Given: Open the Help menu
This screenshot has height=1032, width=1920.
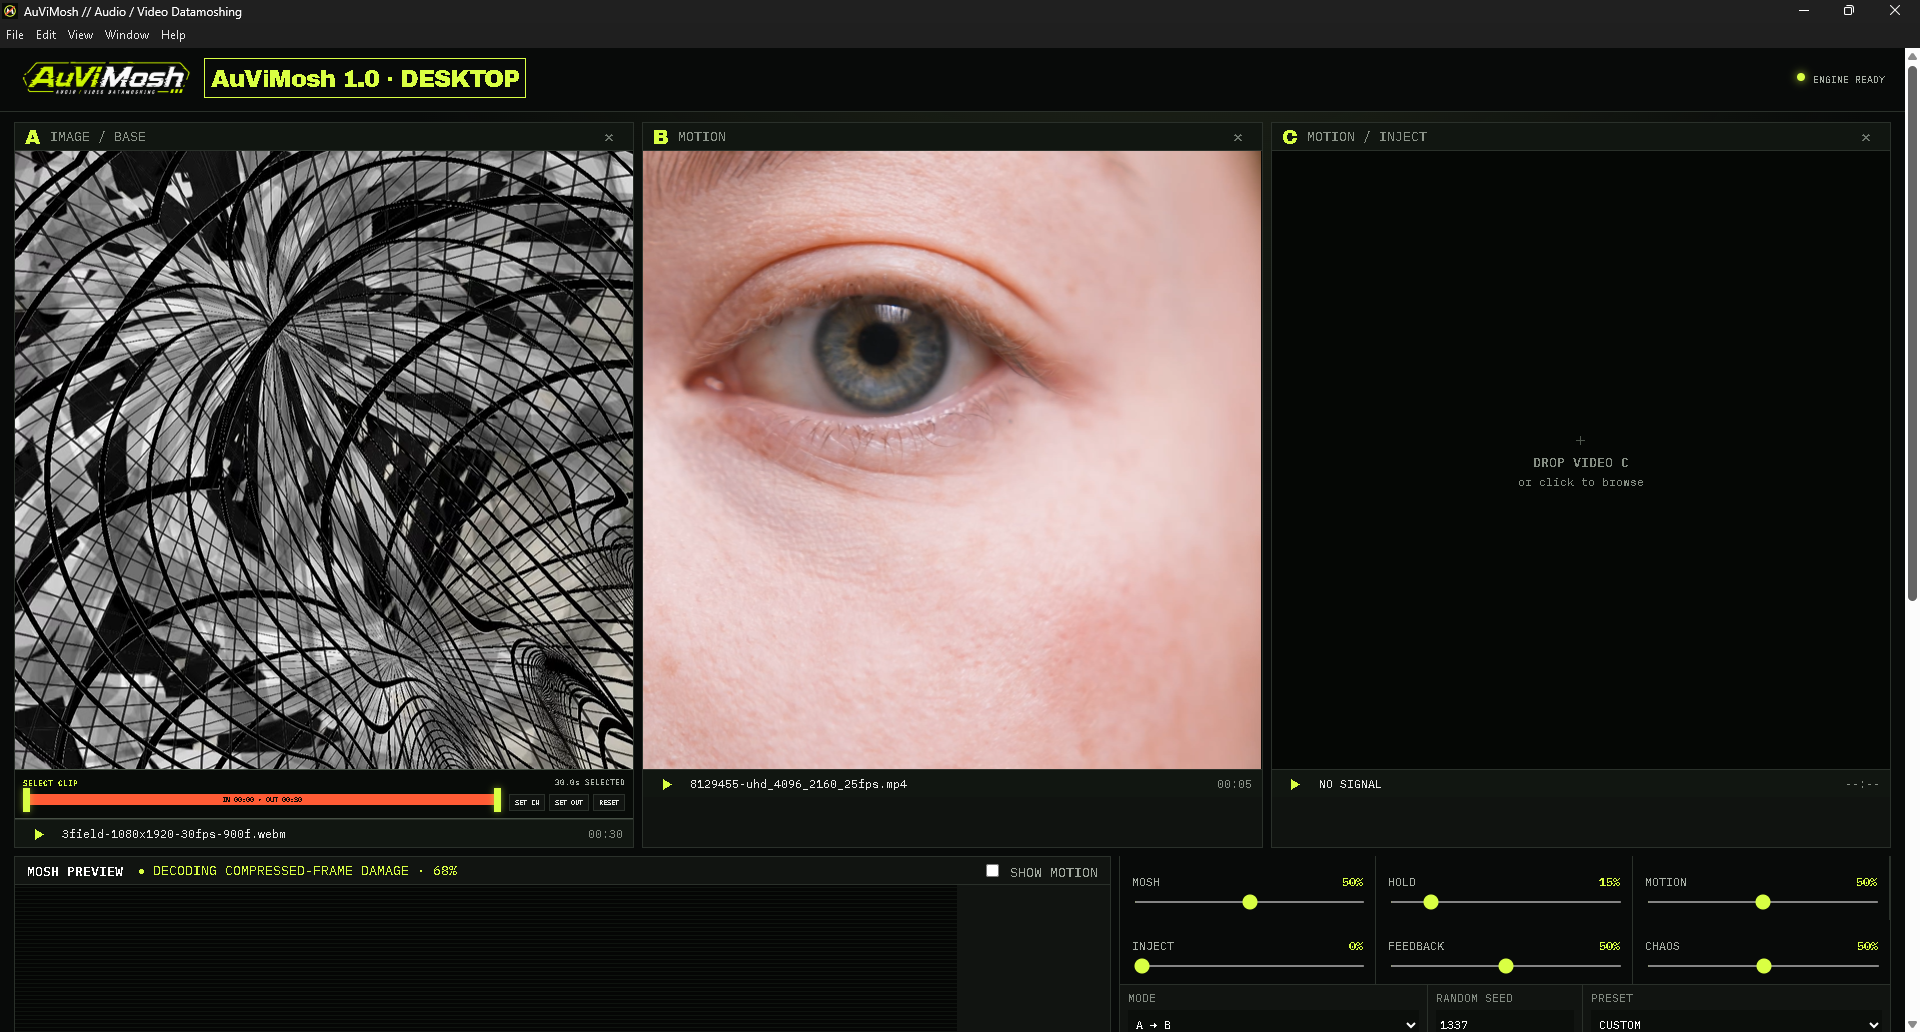Looking at the screenshot, I should 173,35.
